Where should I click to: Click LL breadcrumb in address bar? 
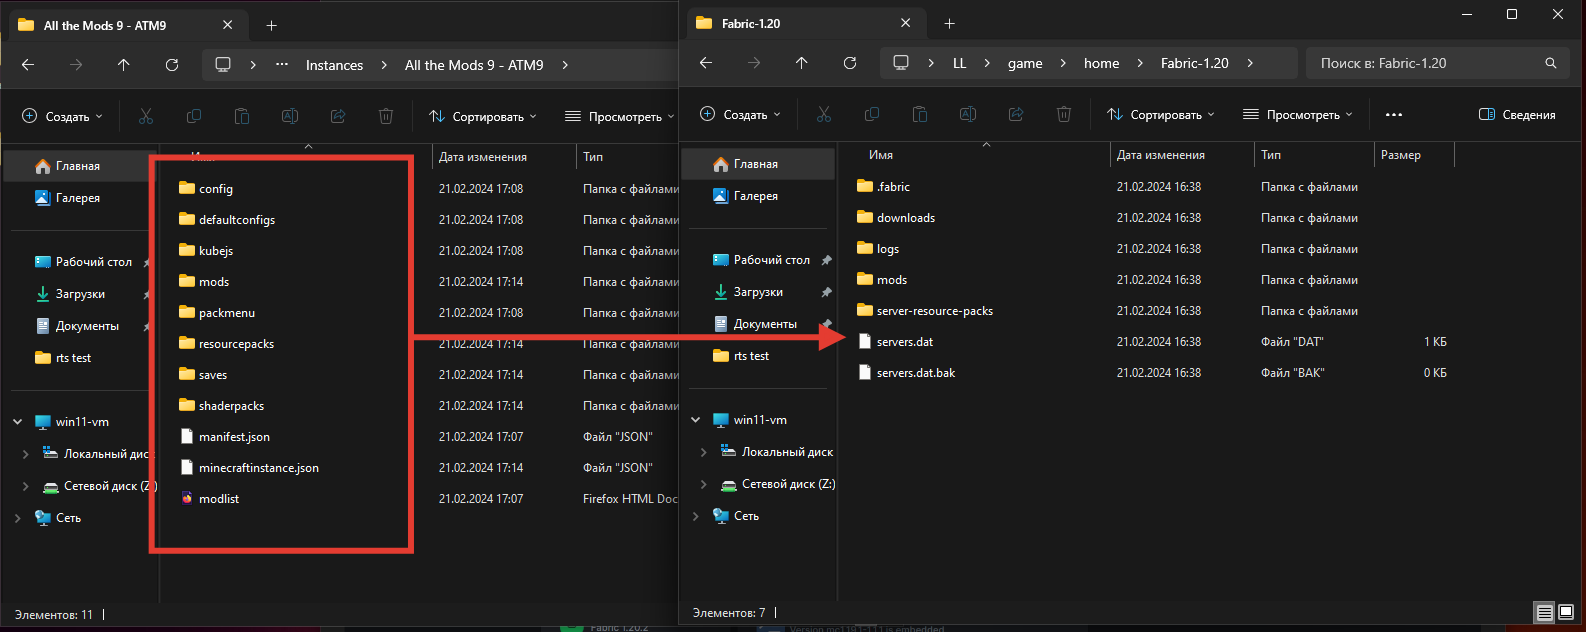click(x=959, y=63)
